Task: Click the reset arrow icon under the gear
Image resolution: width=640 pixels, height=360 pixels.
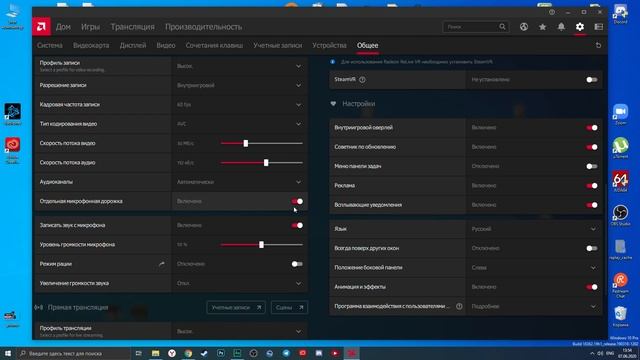Action: click(x=598, y=45)
